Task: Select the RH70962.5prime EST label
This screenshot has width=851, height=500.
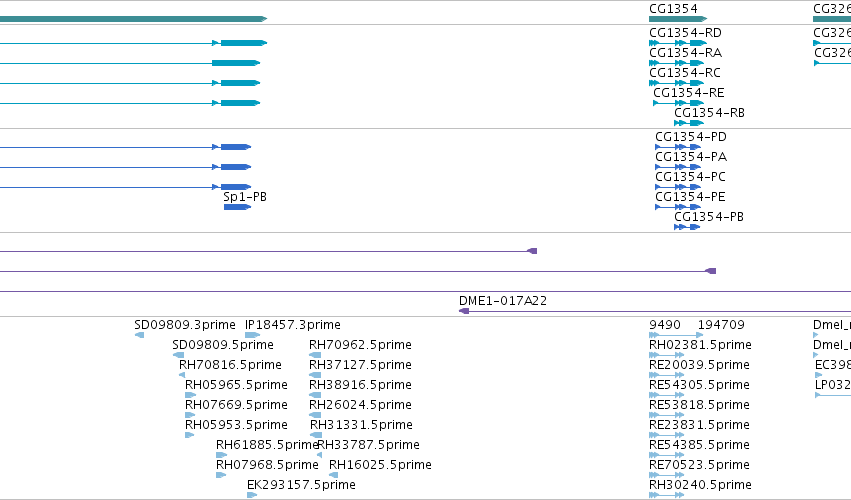Action: [x=360, y=345]
